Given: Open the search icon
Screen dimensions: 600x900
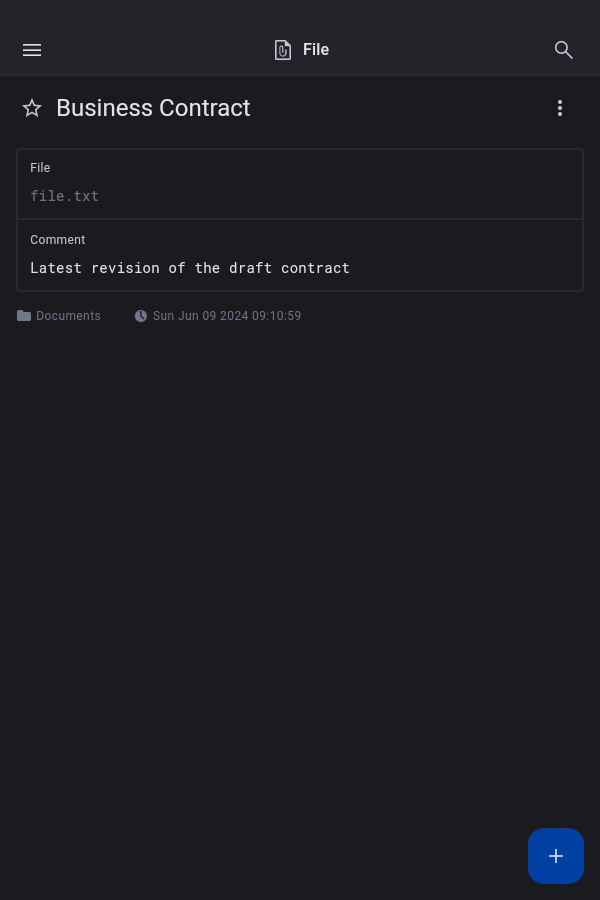Looking at the screenshot, I should (x=564, y=50).
